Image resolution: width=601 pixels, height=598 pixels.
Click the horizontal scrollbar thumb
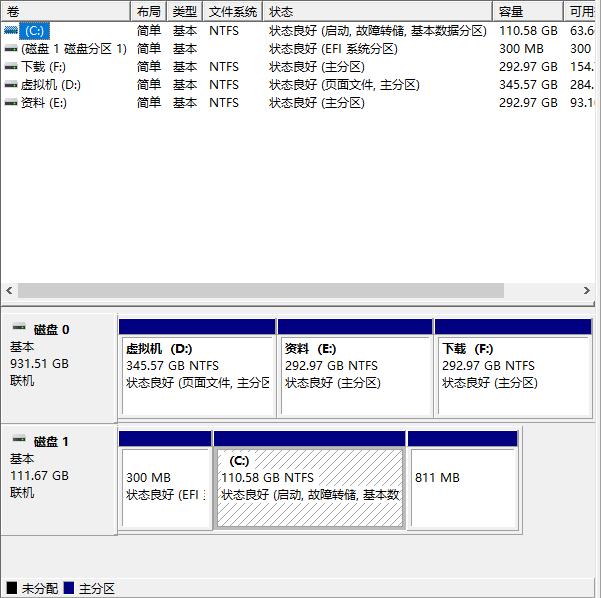point(261,291)
